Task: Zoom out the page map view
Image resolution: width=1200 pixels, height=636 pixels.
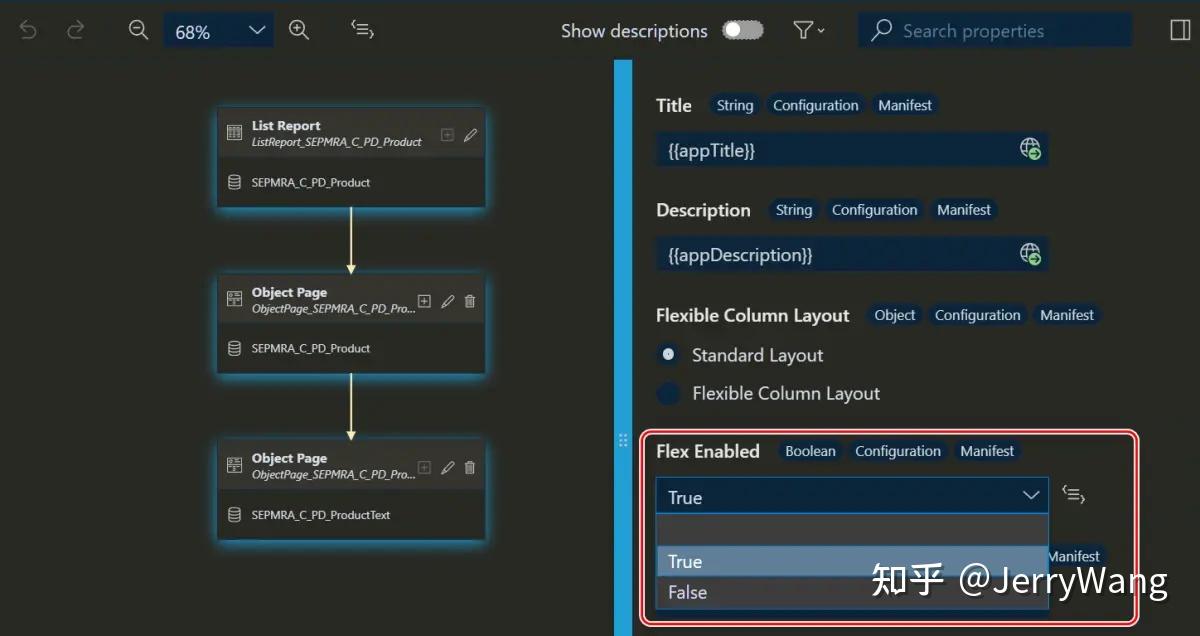Action: (138, 30)
